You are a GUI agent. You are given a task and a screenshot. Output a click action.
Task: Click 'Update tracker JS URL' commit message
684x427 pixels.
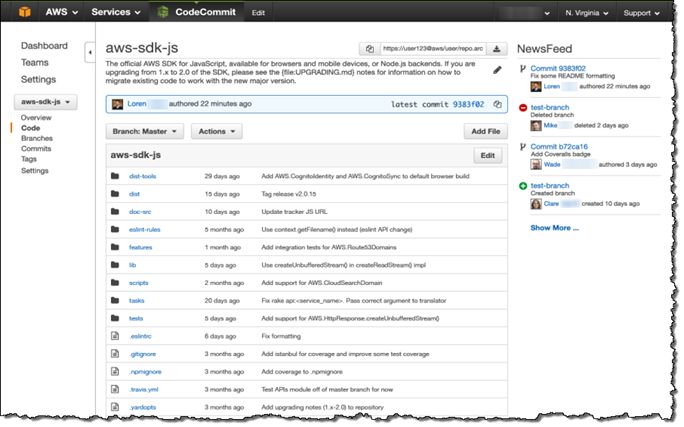(294, 212)
